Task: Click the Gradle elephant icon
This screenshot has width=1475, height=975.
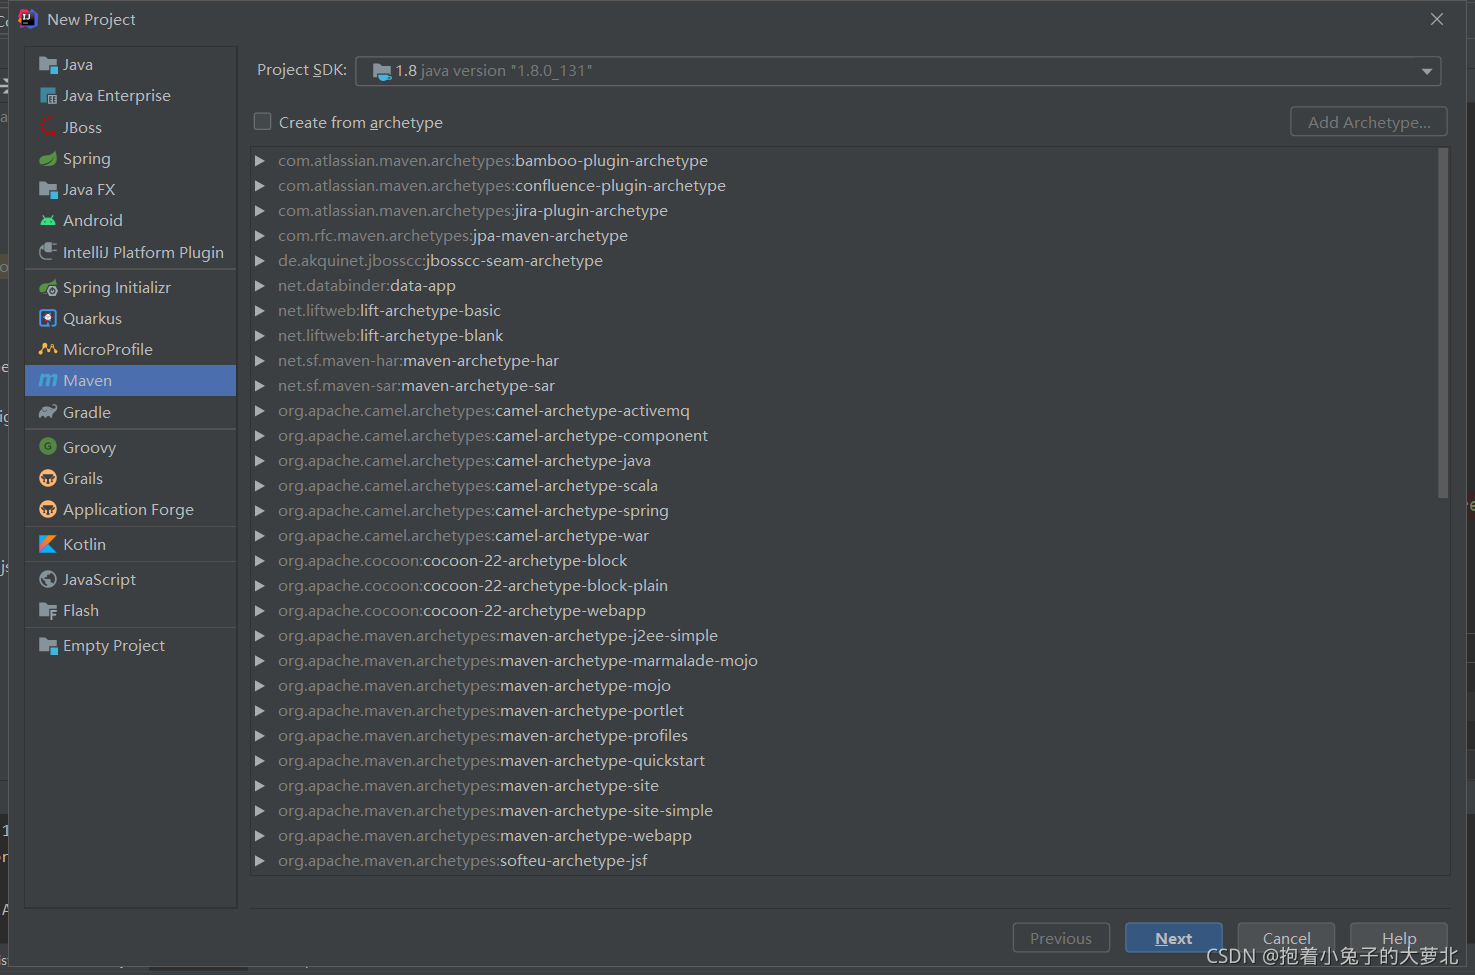Action: click(x=48, y=412)
